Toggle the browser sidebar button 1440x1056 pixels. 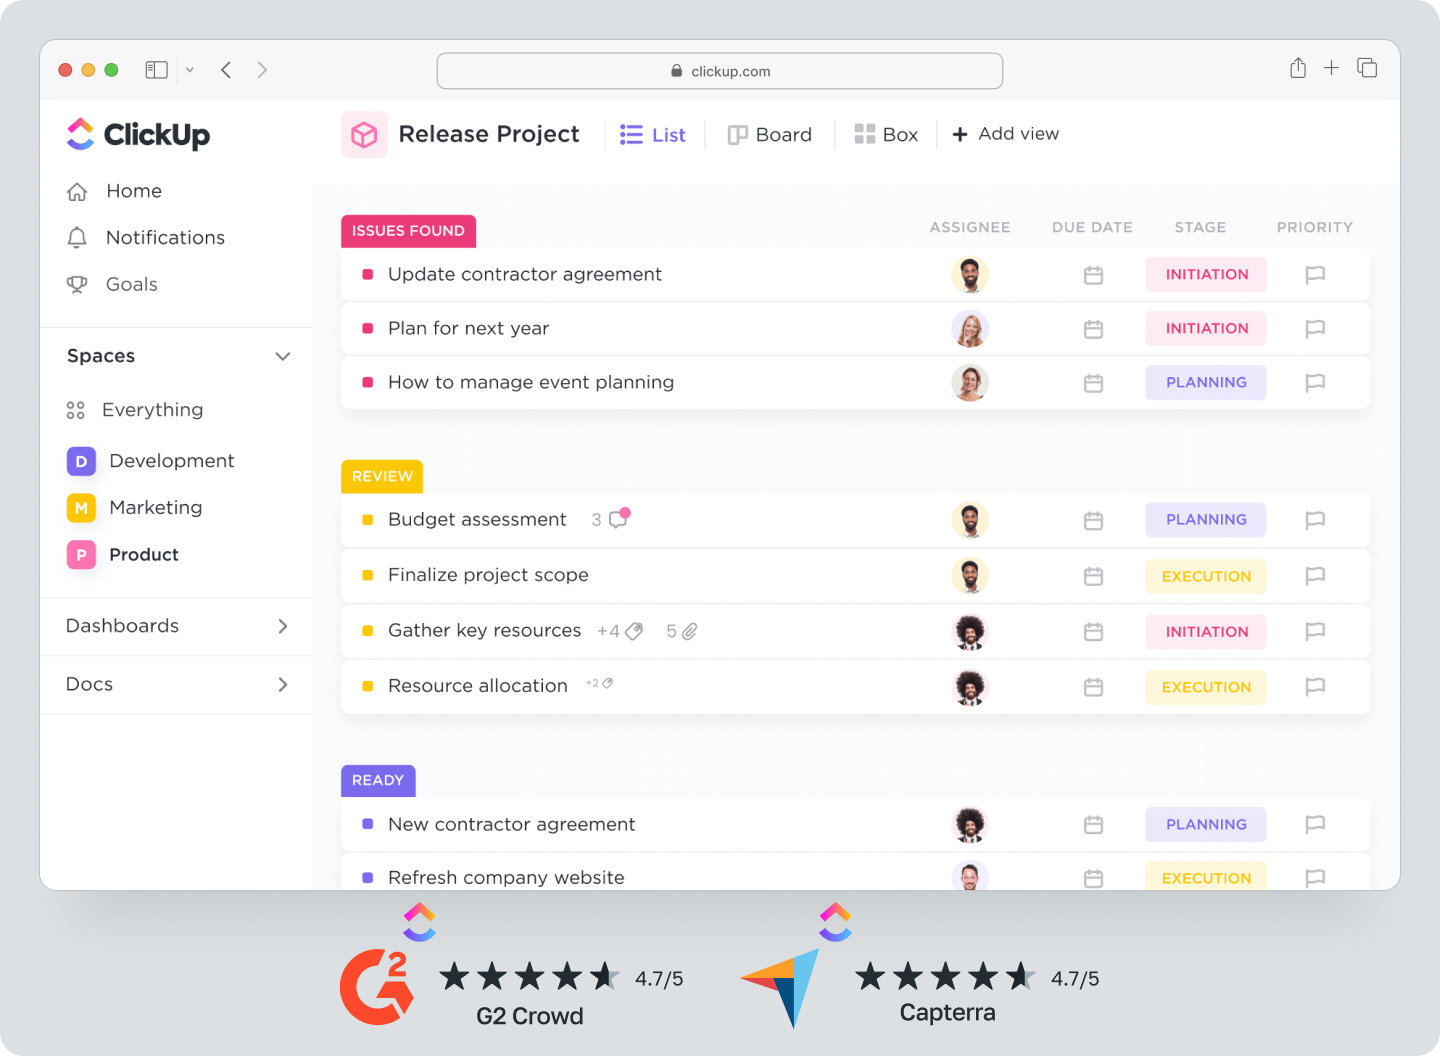click(156, 70)
